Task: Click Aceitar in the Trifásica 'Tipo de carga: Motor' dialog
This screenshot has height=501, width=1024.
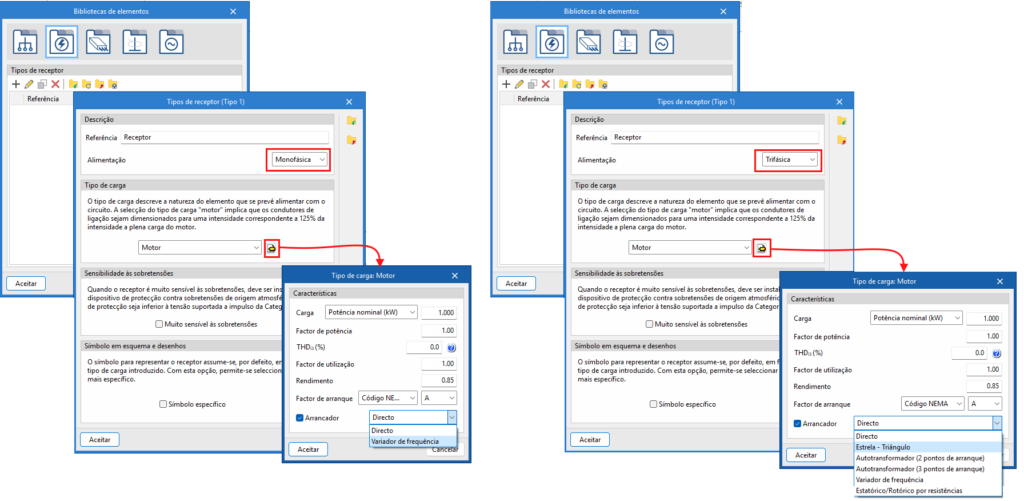Action: click(x=806, y=455)
